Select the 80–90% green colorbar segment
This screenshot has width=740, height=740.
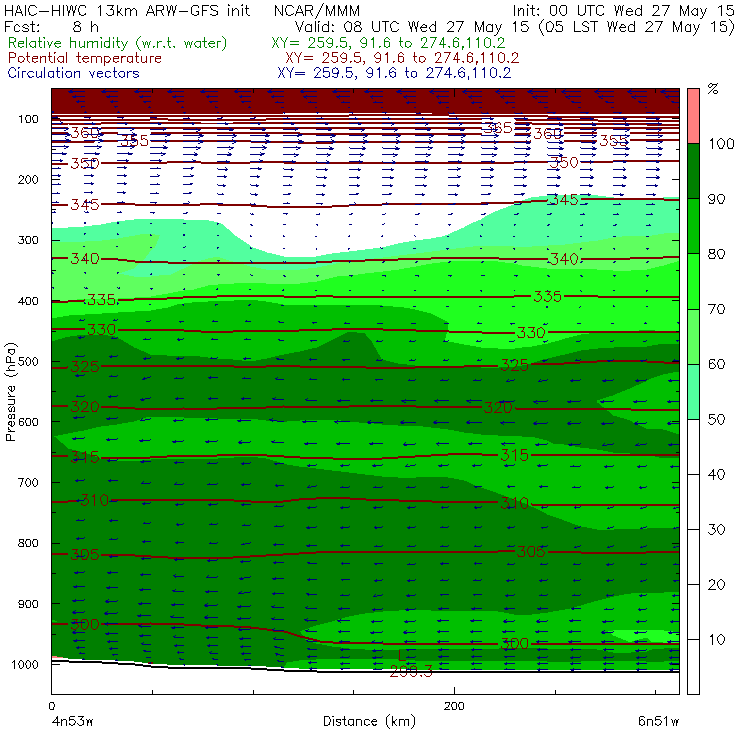point(693,226)
